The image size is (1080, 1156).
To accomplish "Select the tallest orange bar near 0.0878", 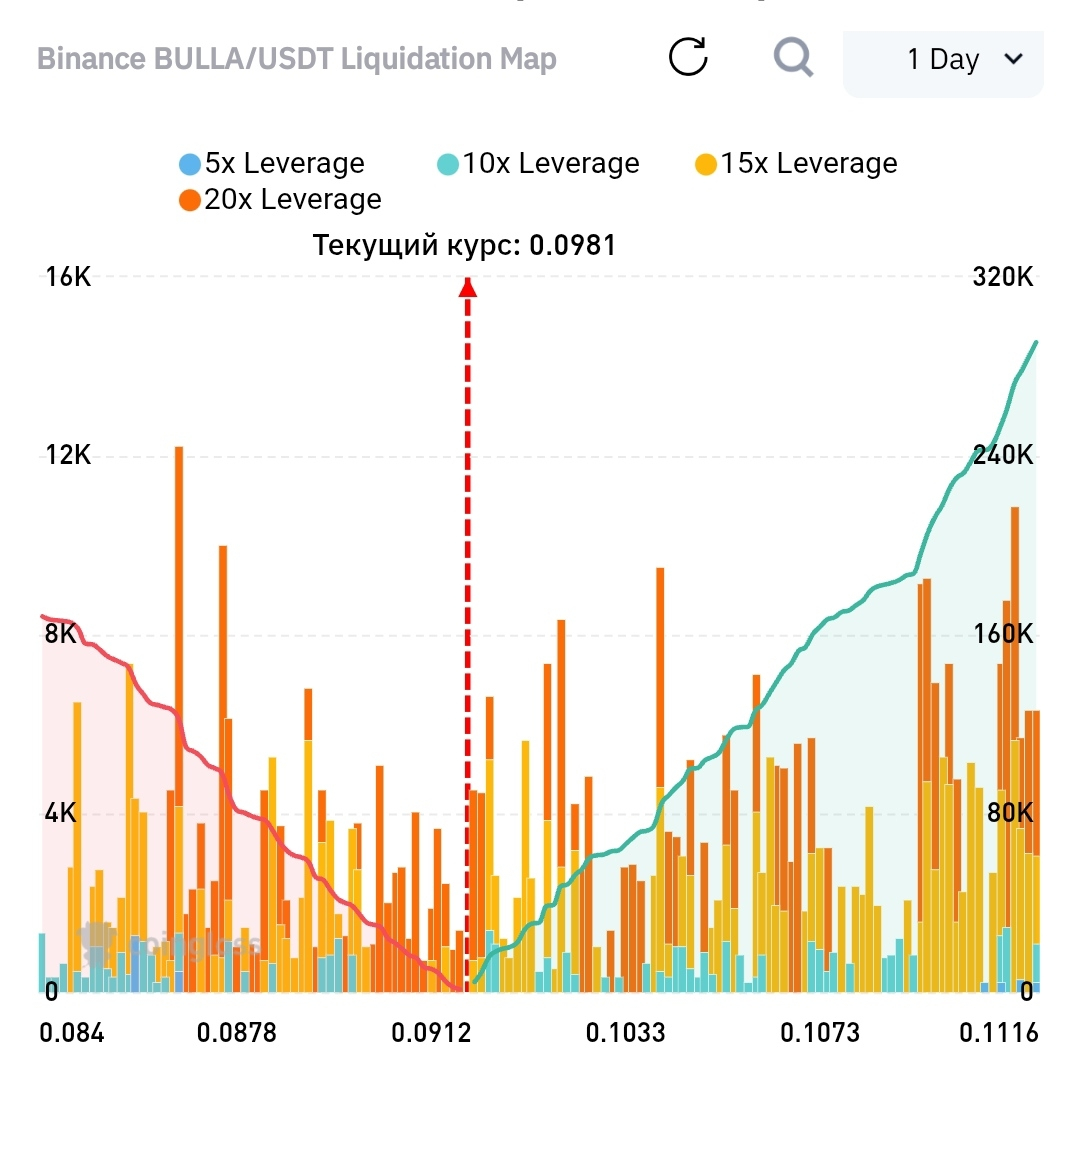I will 178,719.
